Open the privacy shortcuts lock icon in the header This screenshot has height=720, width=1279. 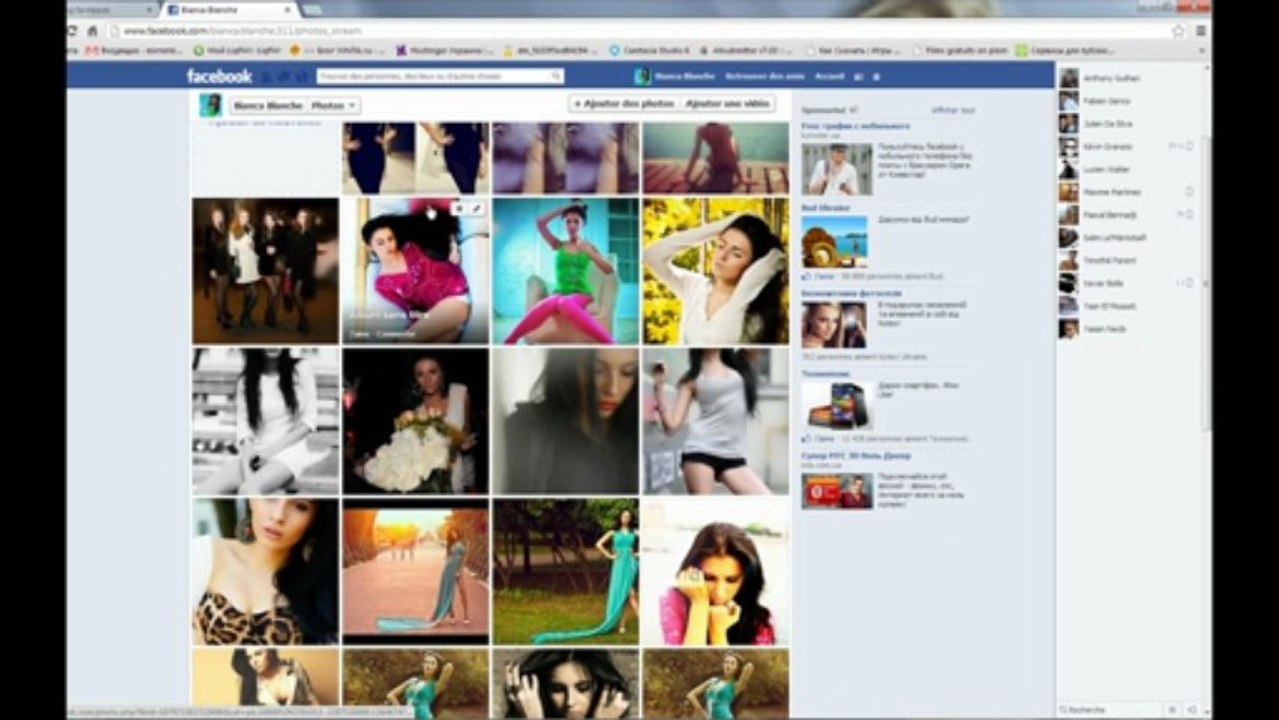coord(859,77)
